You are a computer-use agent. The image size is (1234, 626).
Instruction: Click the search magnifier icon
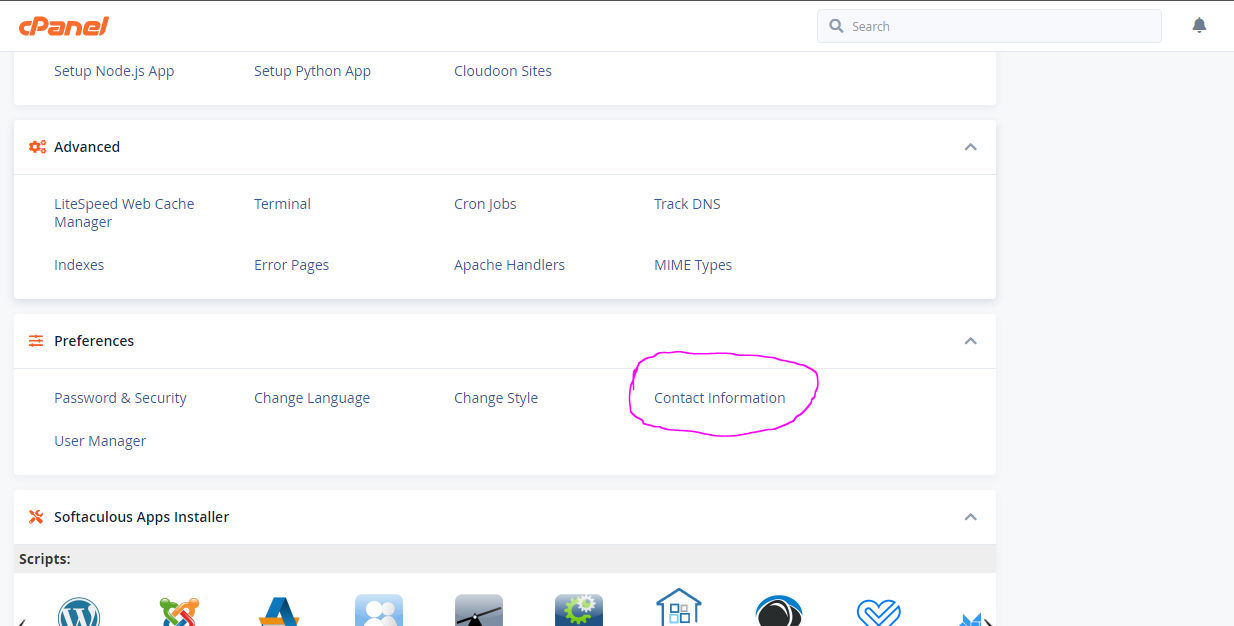pyautogui.click(x=836, y=25)
